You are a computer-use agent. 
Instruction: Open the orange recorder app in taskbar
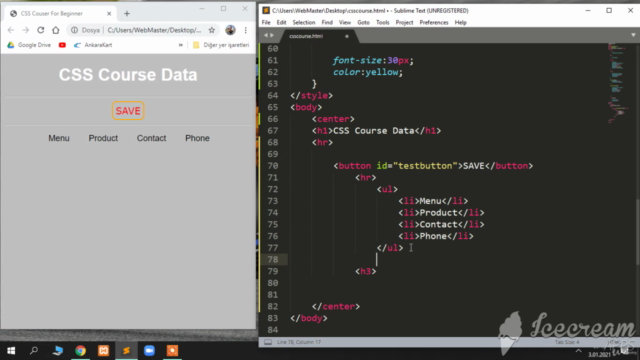pos(172,351)
